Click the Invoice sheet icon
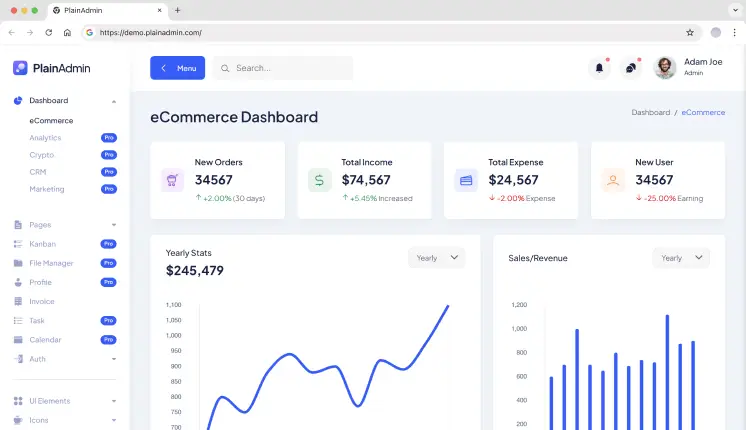The height and width of the screenshot is (430, 746). click(18, 301)
